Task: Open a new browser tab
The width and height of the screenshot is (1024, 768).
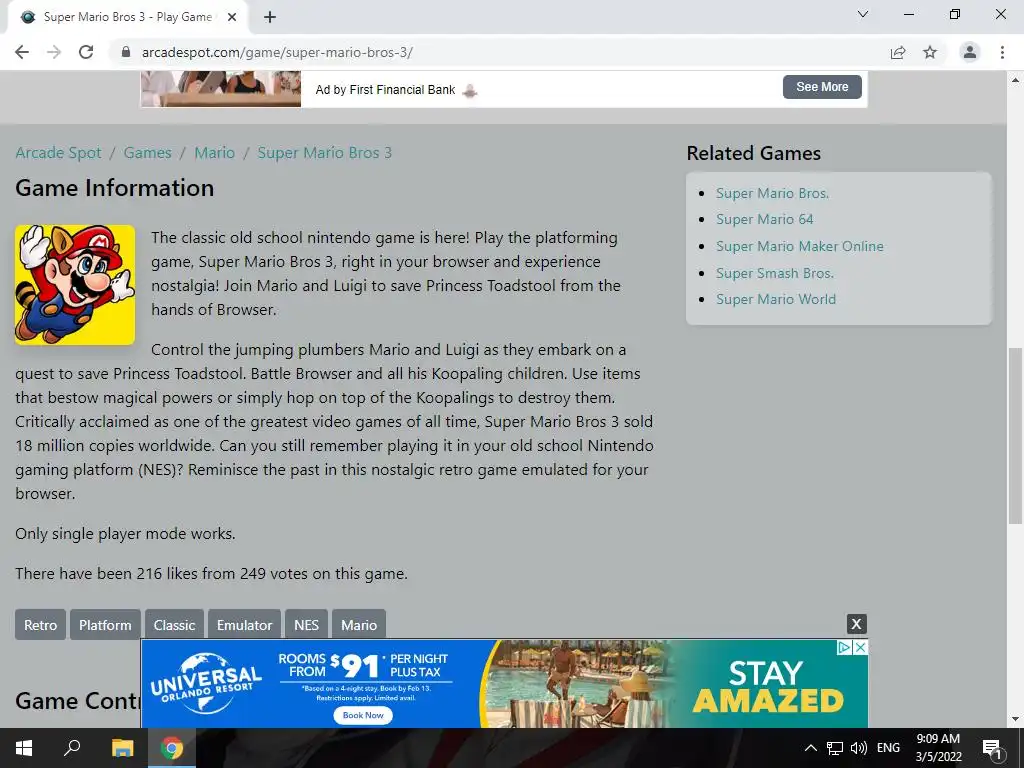Action: [270, 18]
